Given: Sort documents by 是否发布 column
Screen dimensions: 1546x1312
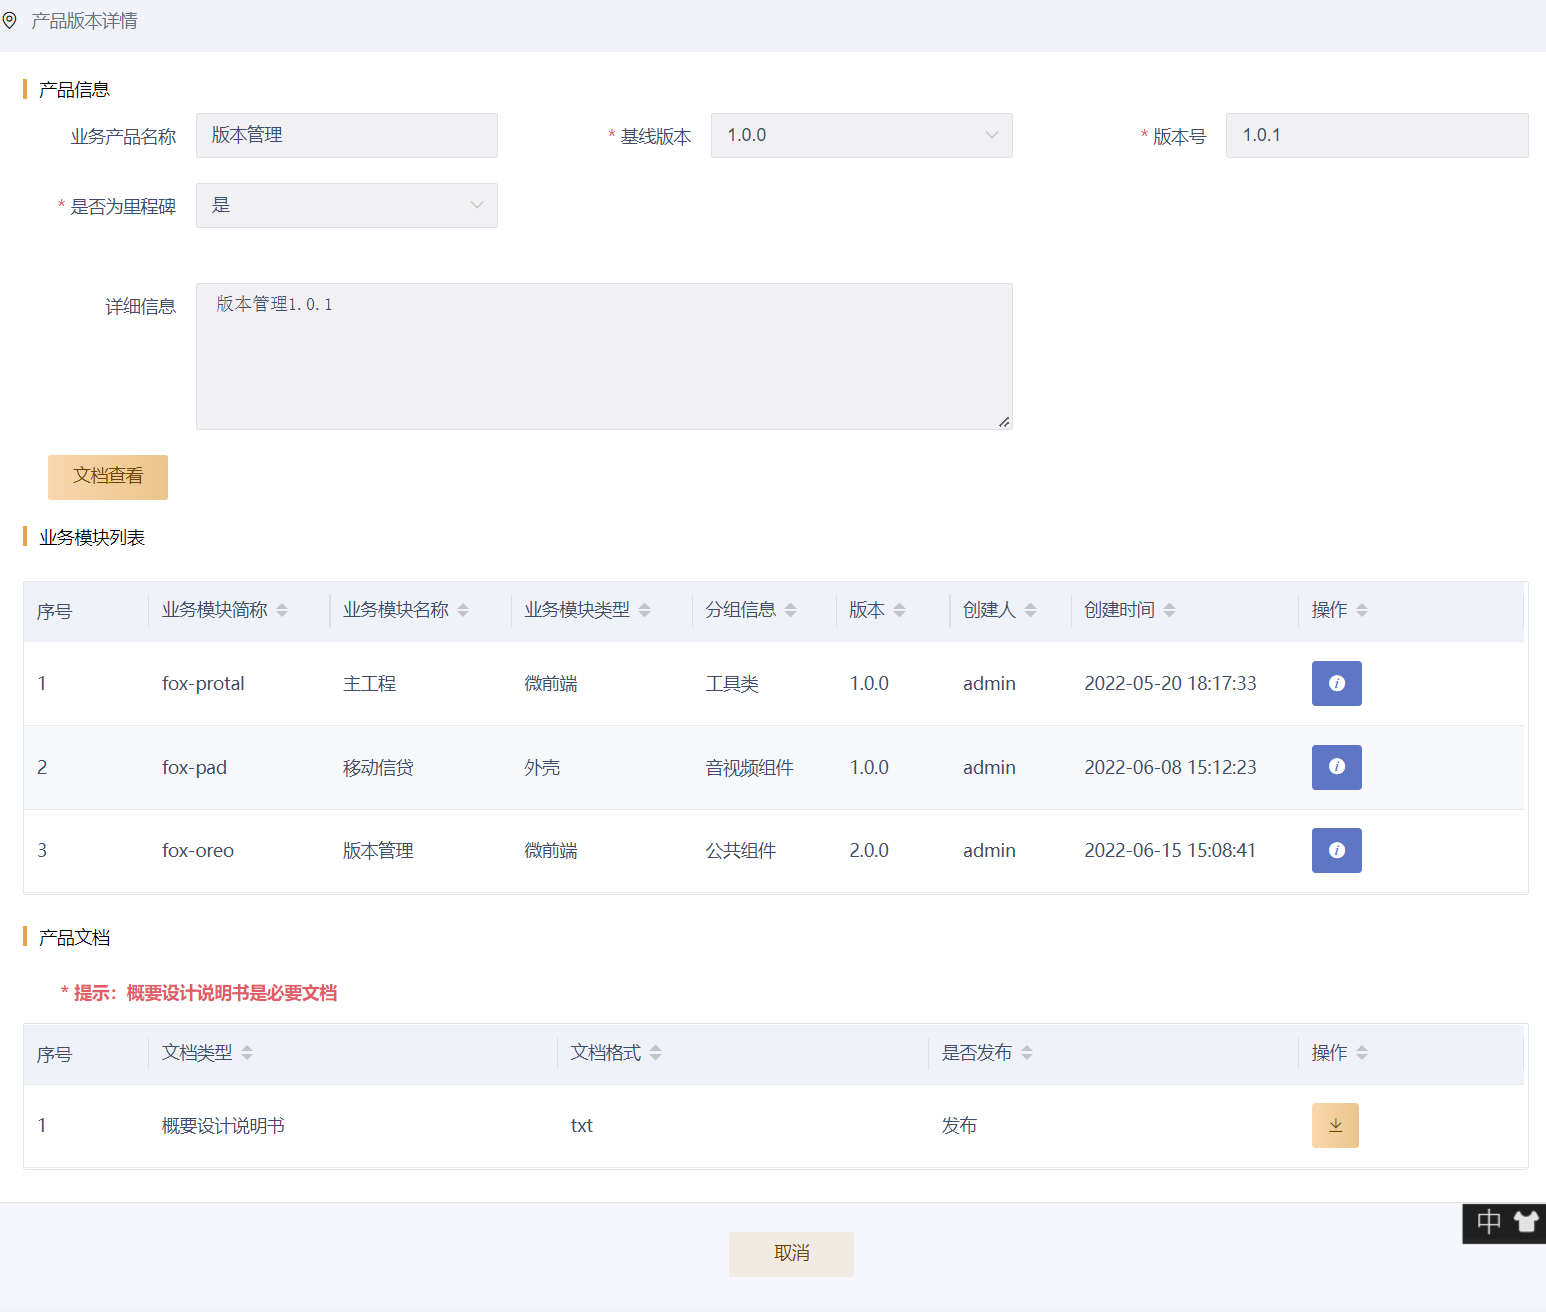Looking at the screenshot, I should 1027,1053.
